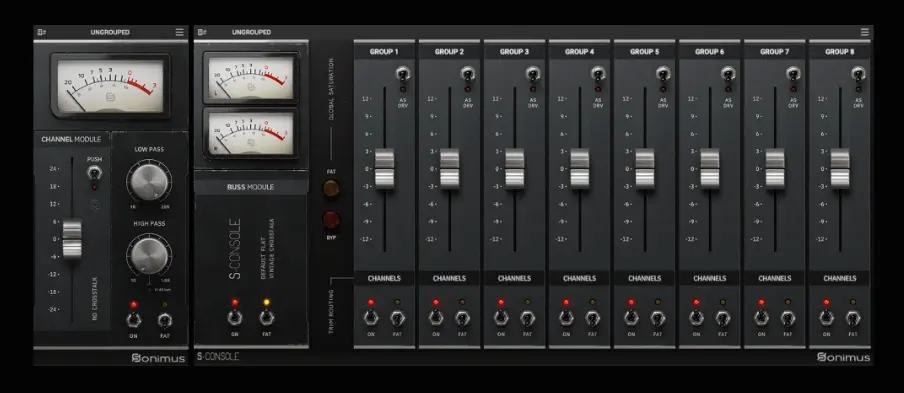Viewport: 904px width, 393px height.
Task: Open hamburger menu in Channel Module window
Action: (x=180, y=32)
